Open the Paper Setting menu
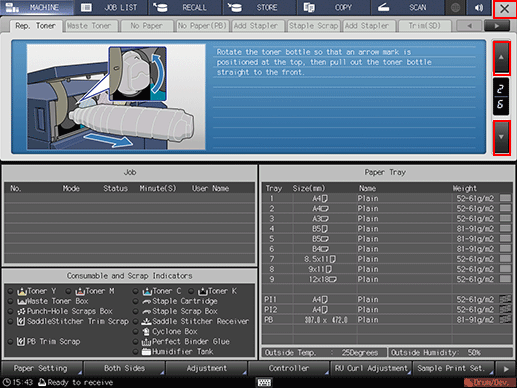 coord(41,368)
